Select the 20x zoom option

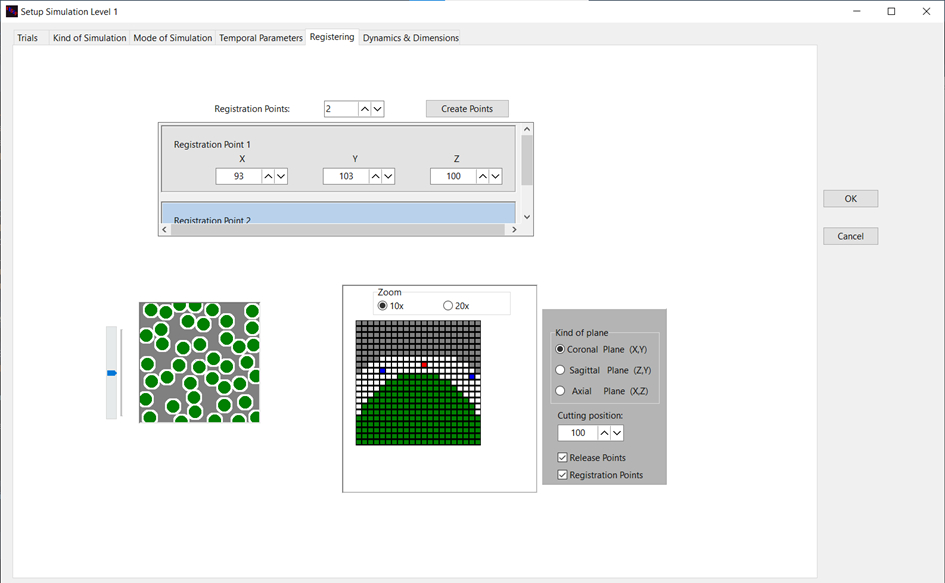point(448,305)
